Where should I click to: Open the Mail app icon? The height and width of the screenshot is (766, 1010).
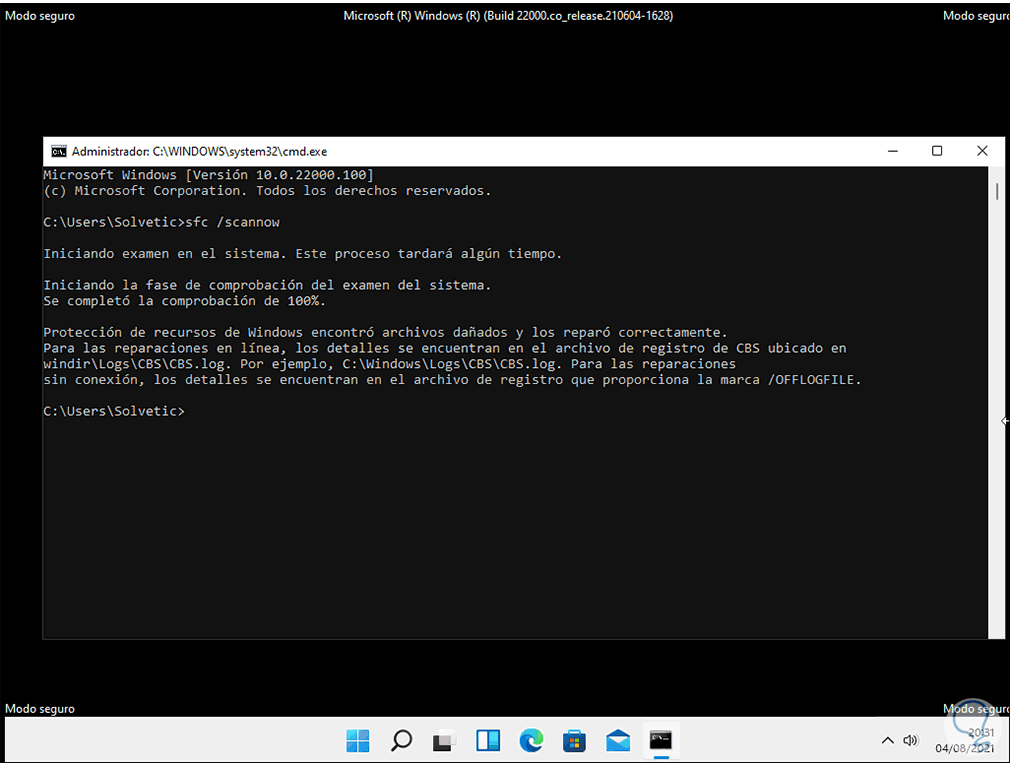[618, 741]
